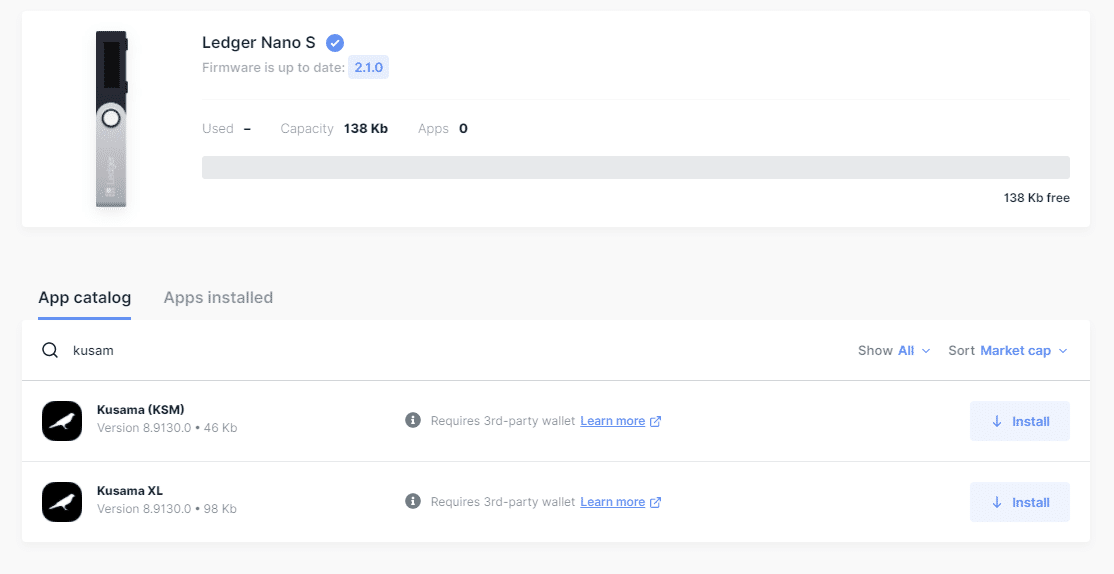Install the Kusama (KSM) app
The image size is (1114, 574).
[1020, 421]
